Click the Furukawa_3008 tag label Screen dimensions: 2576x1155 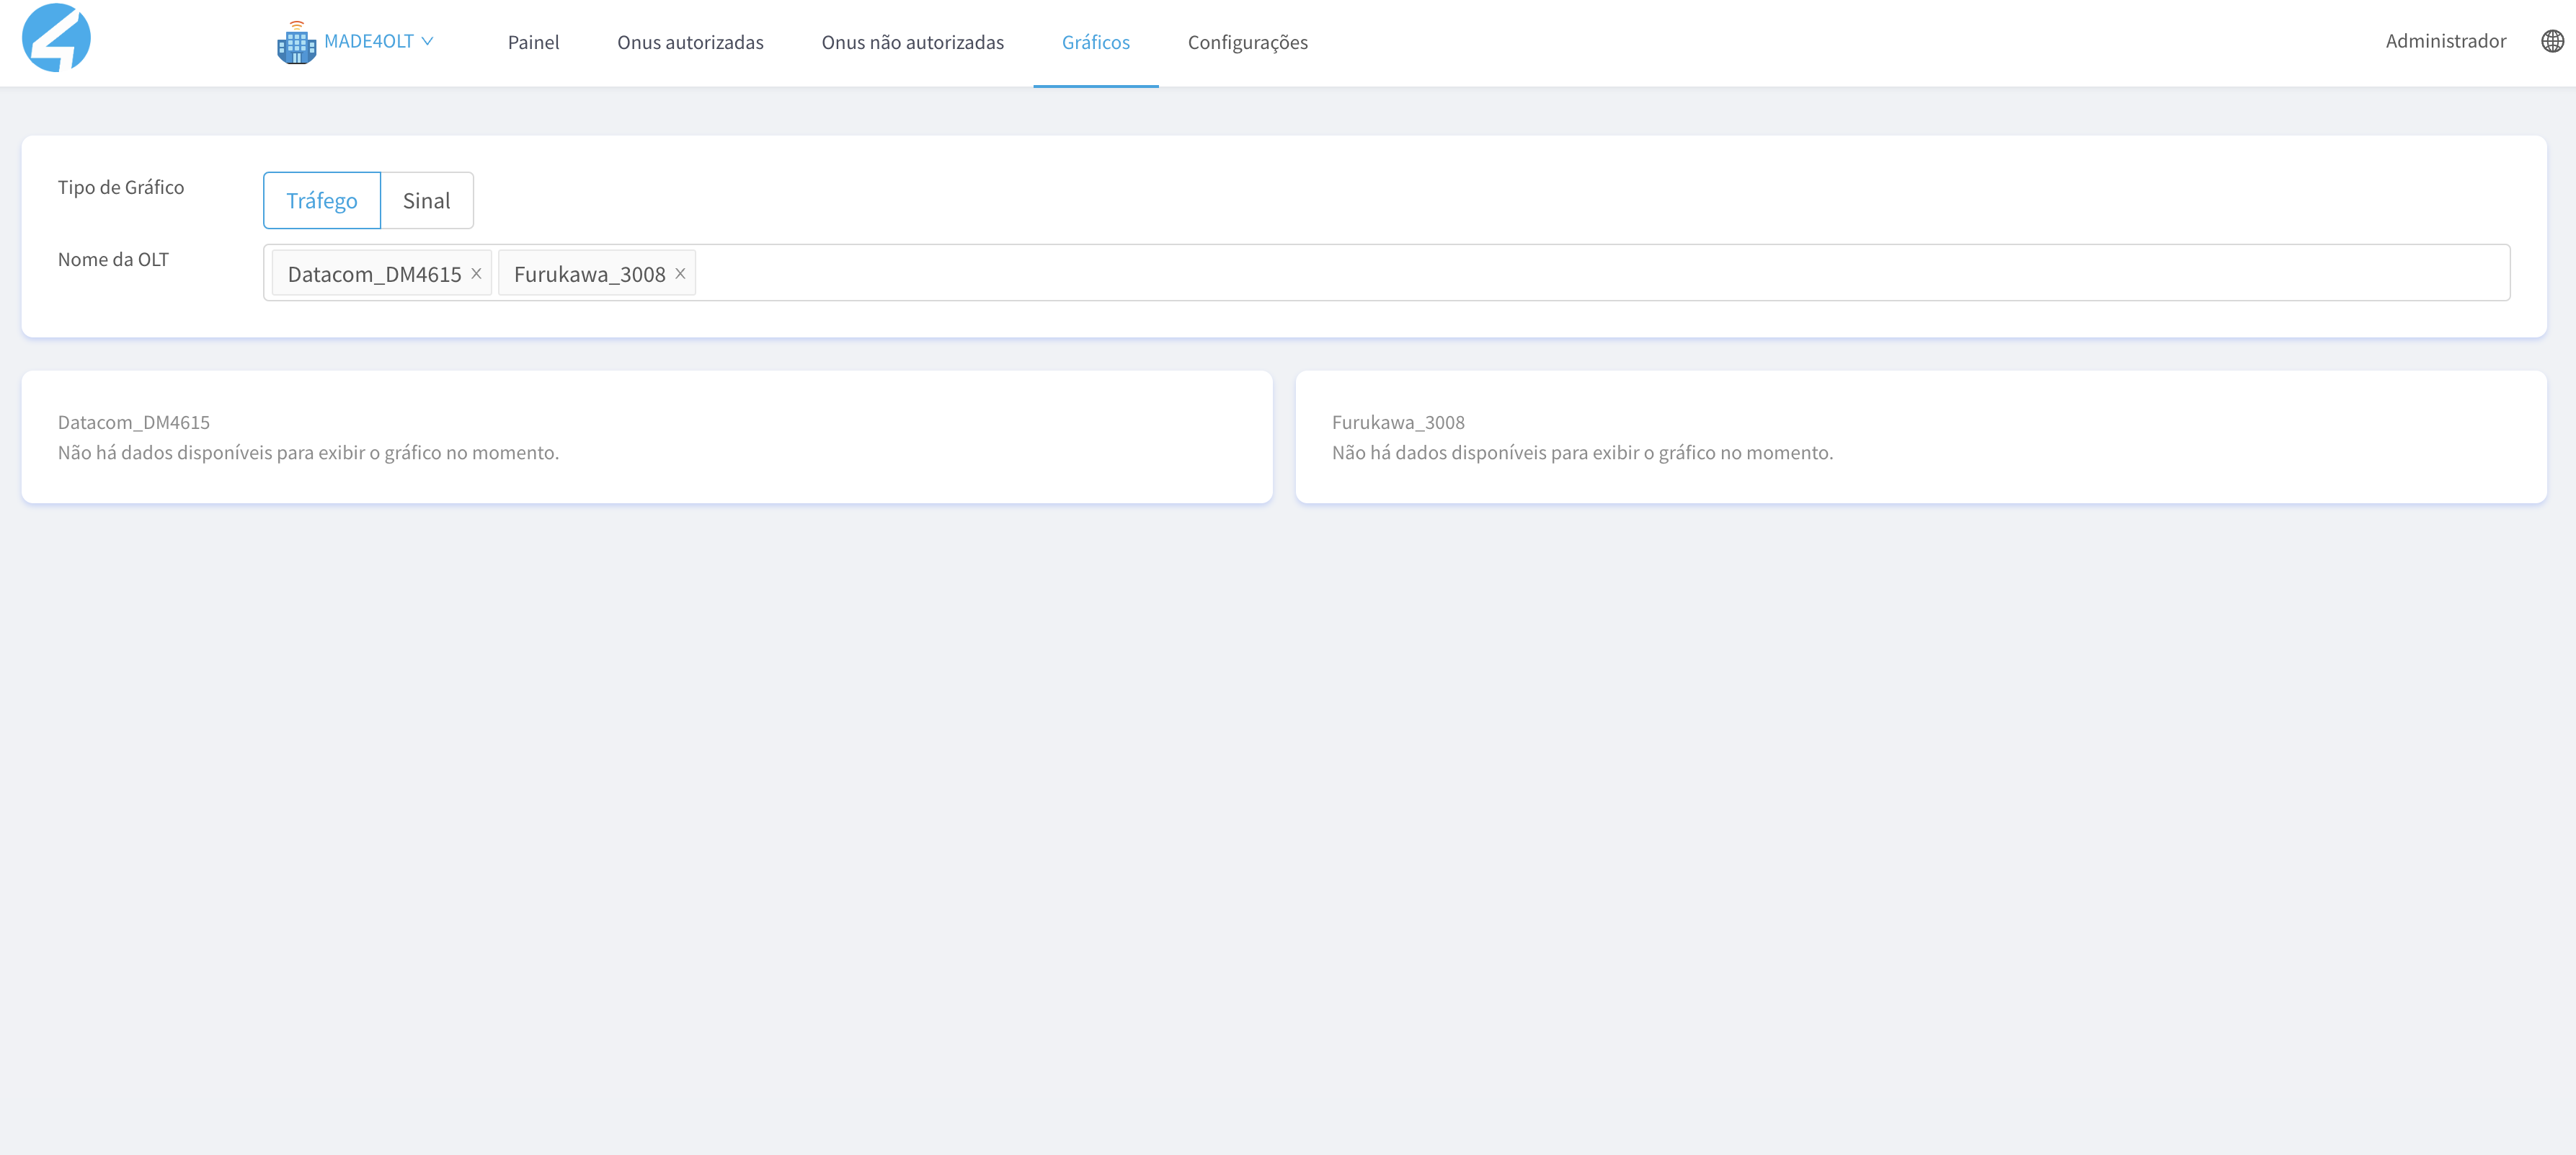tap(589, 274)
